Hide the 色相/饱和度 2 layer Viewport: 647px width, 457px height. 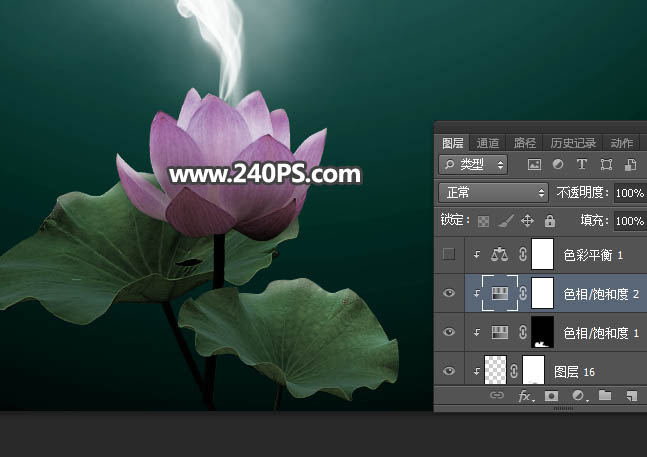pos(449,293)
